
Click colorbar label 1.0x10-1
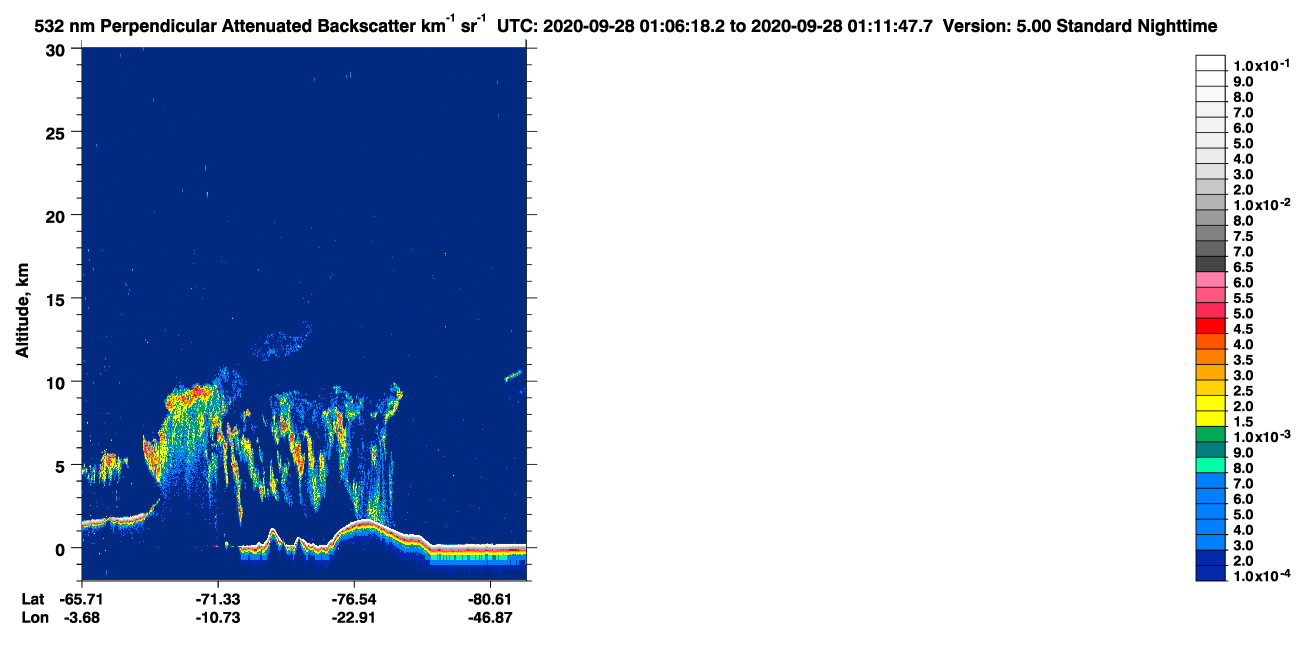pos(1261,66)
